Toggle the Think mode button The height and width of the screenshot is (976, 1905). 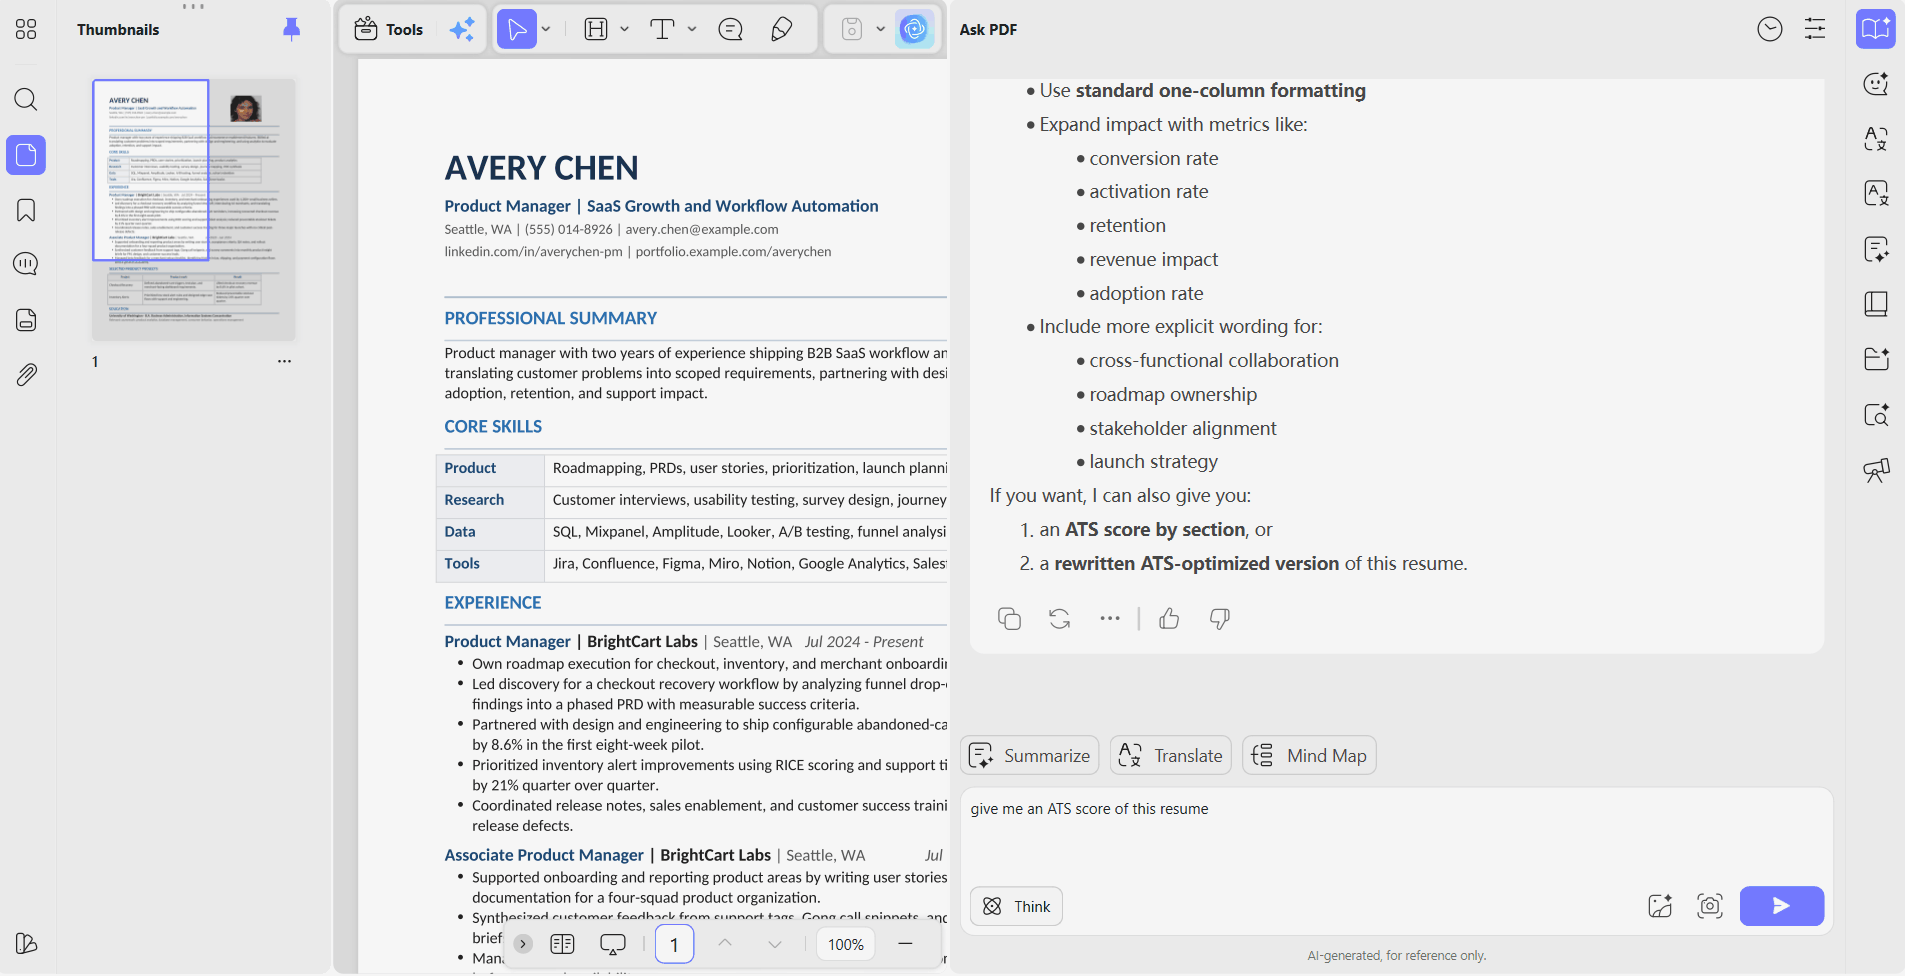point(1016,906)
